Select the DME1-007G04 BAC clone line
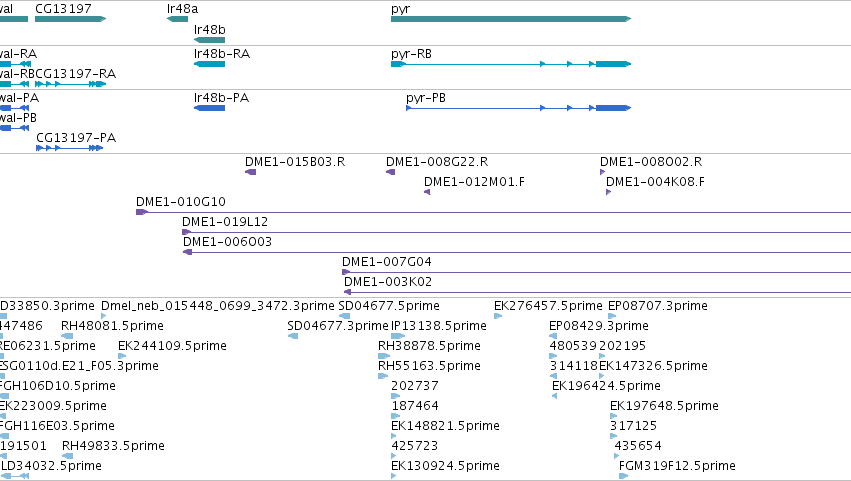This screenshot has width=851, height=481. pyautogui.click(x=596, y=272)
